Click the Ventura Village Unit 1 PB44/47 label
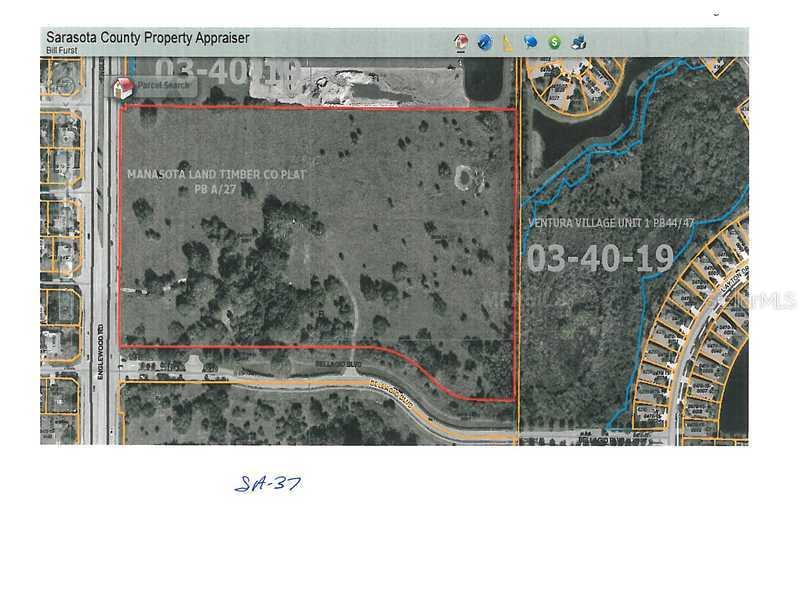Screen dimensions: 800x600 (611, 223)
